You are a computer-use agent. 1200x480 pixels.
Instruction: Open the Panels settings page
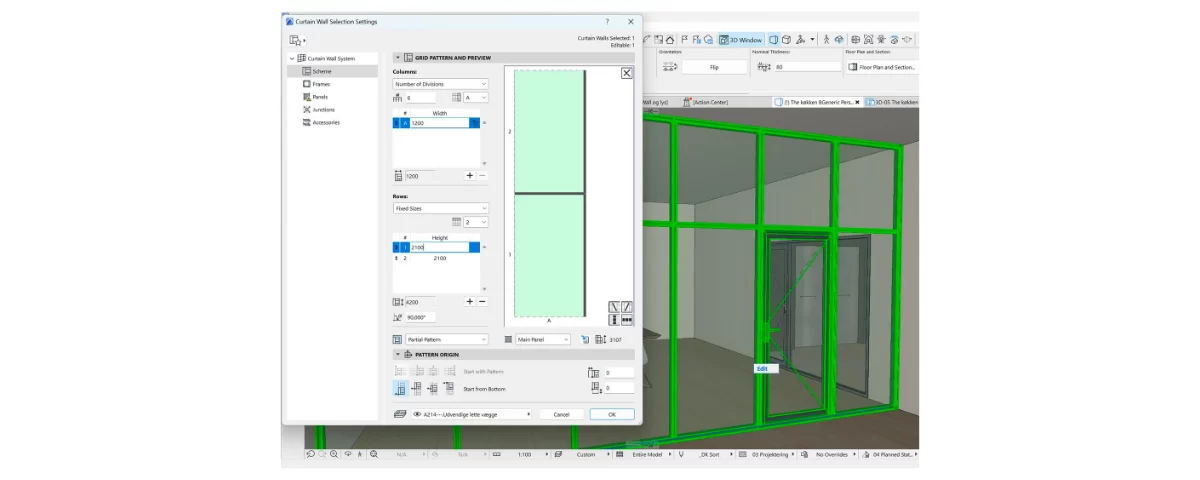point(320,97)
